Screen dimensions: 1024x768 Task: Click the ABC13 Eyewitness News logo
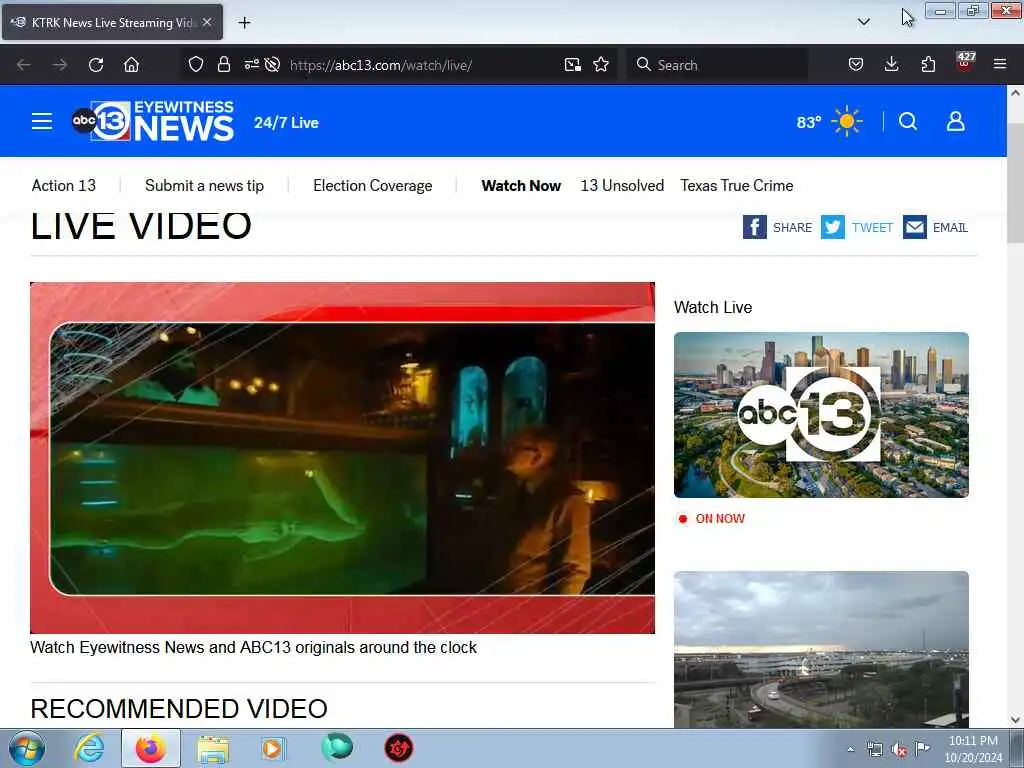click(153, 121)
